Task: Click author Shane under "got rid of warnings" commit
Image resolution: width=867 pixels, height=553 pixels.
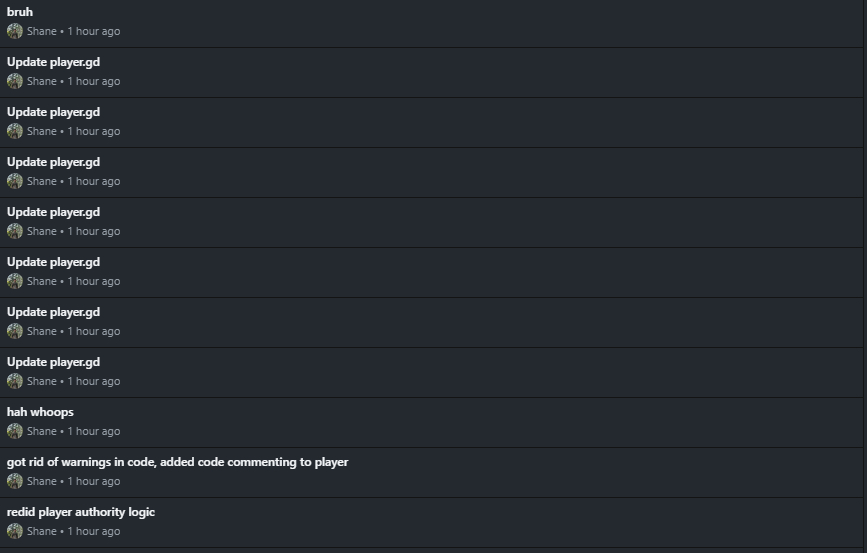Action: 42,481
